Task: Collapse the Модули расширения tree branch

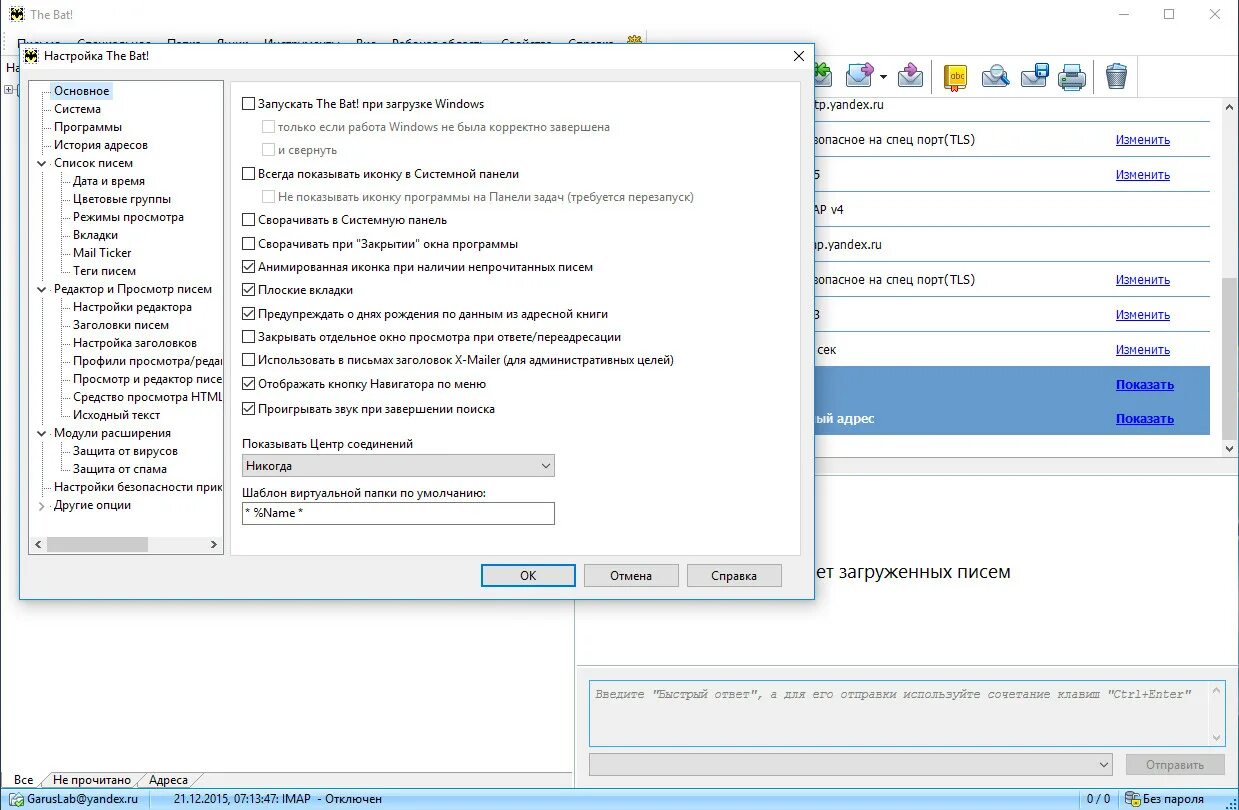Action: pyautogui.click(x=42, y=433)
